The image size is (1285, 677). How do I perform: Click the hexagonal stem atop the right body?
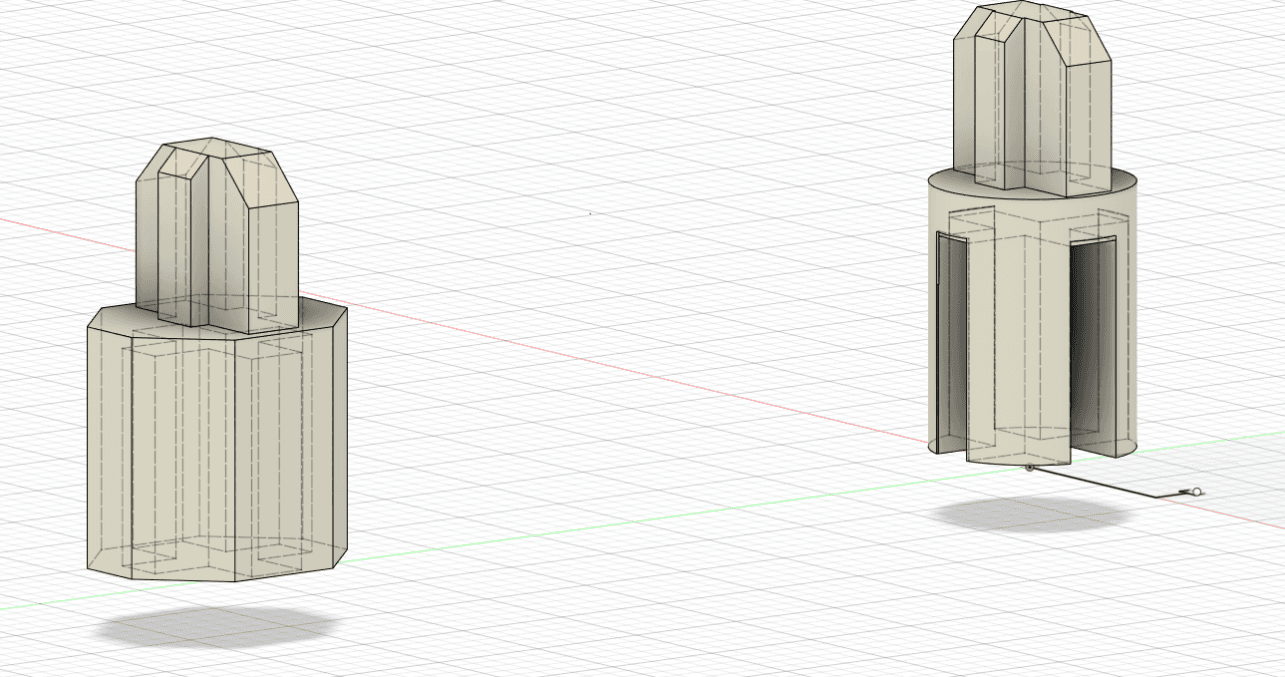[x=1030, y=100]
